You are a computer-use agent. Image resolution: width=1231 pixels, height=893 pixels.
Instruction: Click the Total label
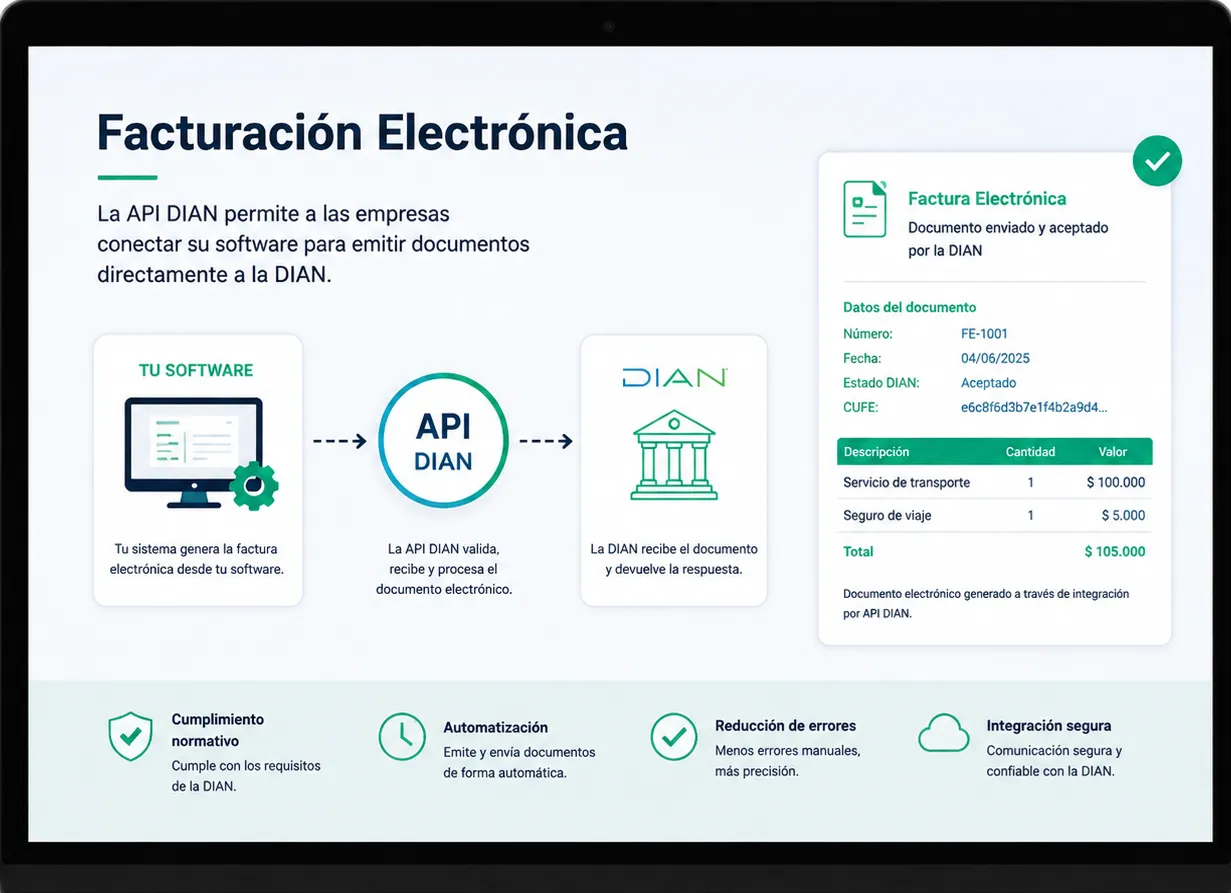[x=858, y=551]
